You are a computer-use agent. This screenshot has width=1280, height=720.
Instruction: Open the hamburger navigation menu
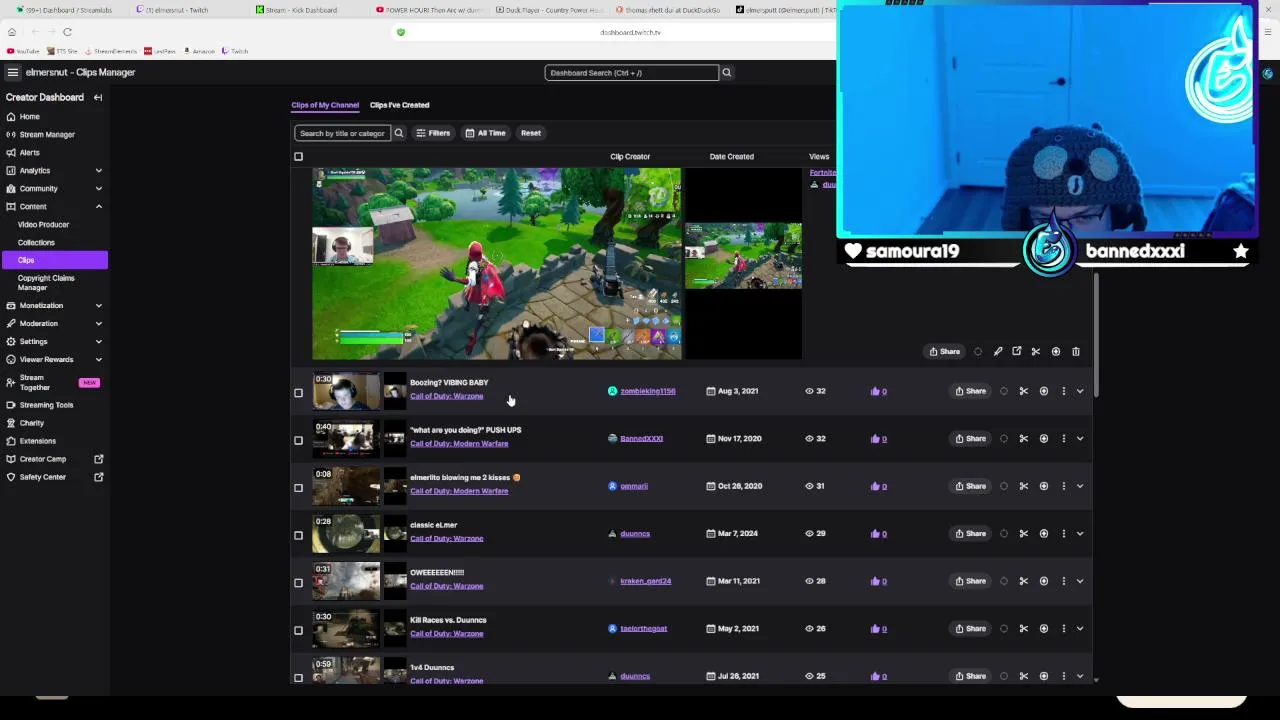tap(12, 72)
